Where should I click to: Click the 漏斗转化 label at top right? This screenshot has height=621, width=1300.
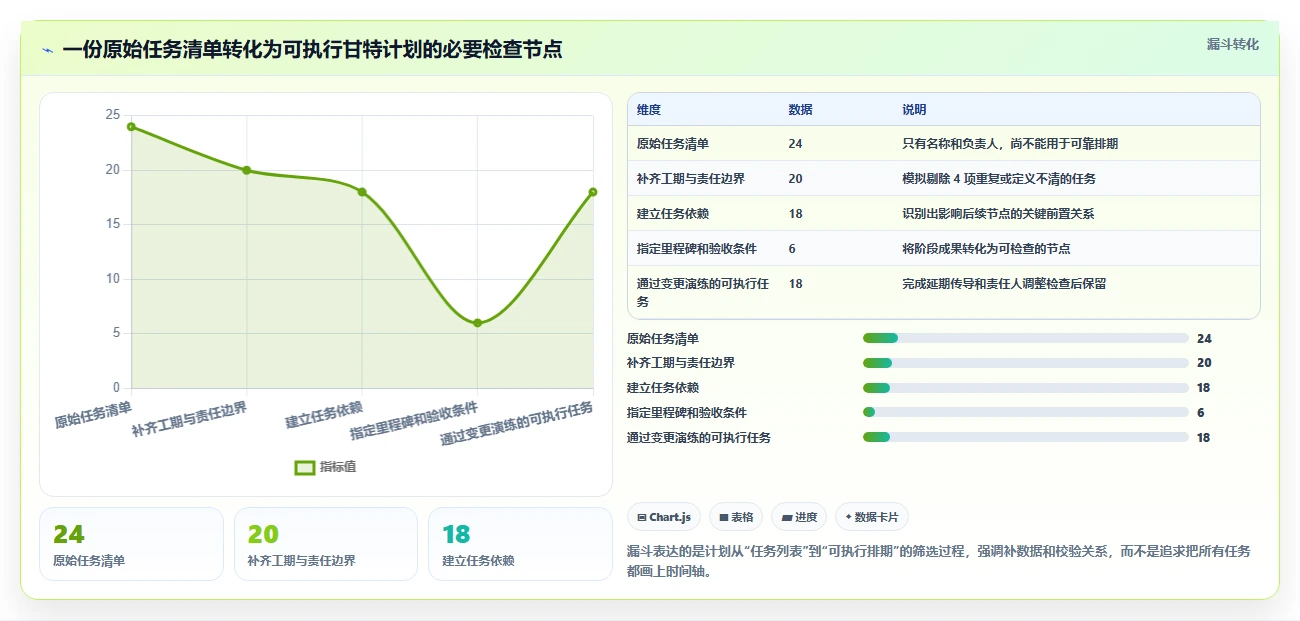click(1232, 45)
